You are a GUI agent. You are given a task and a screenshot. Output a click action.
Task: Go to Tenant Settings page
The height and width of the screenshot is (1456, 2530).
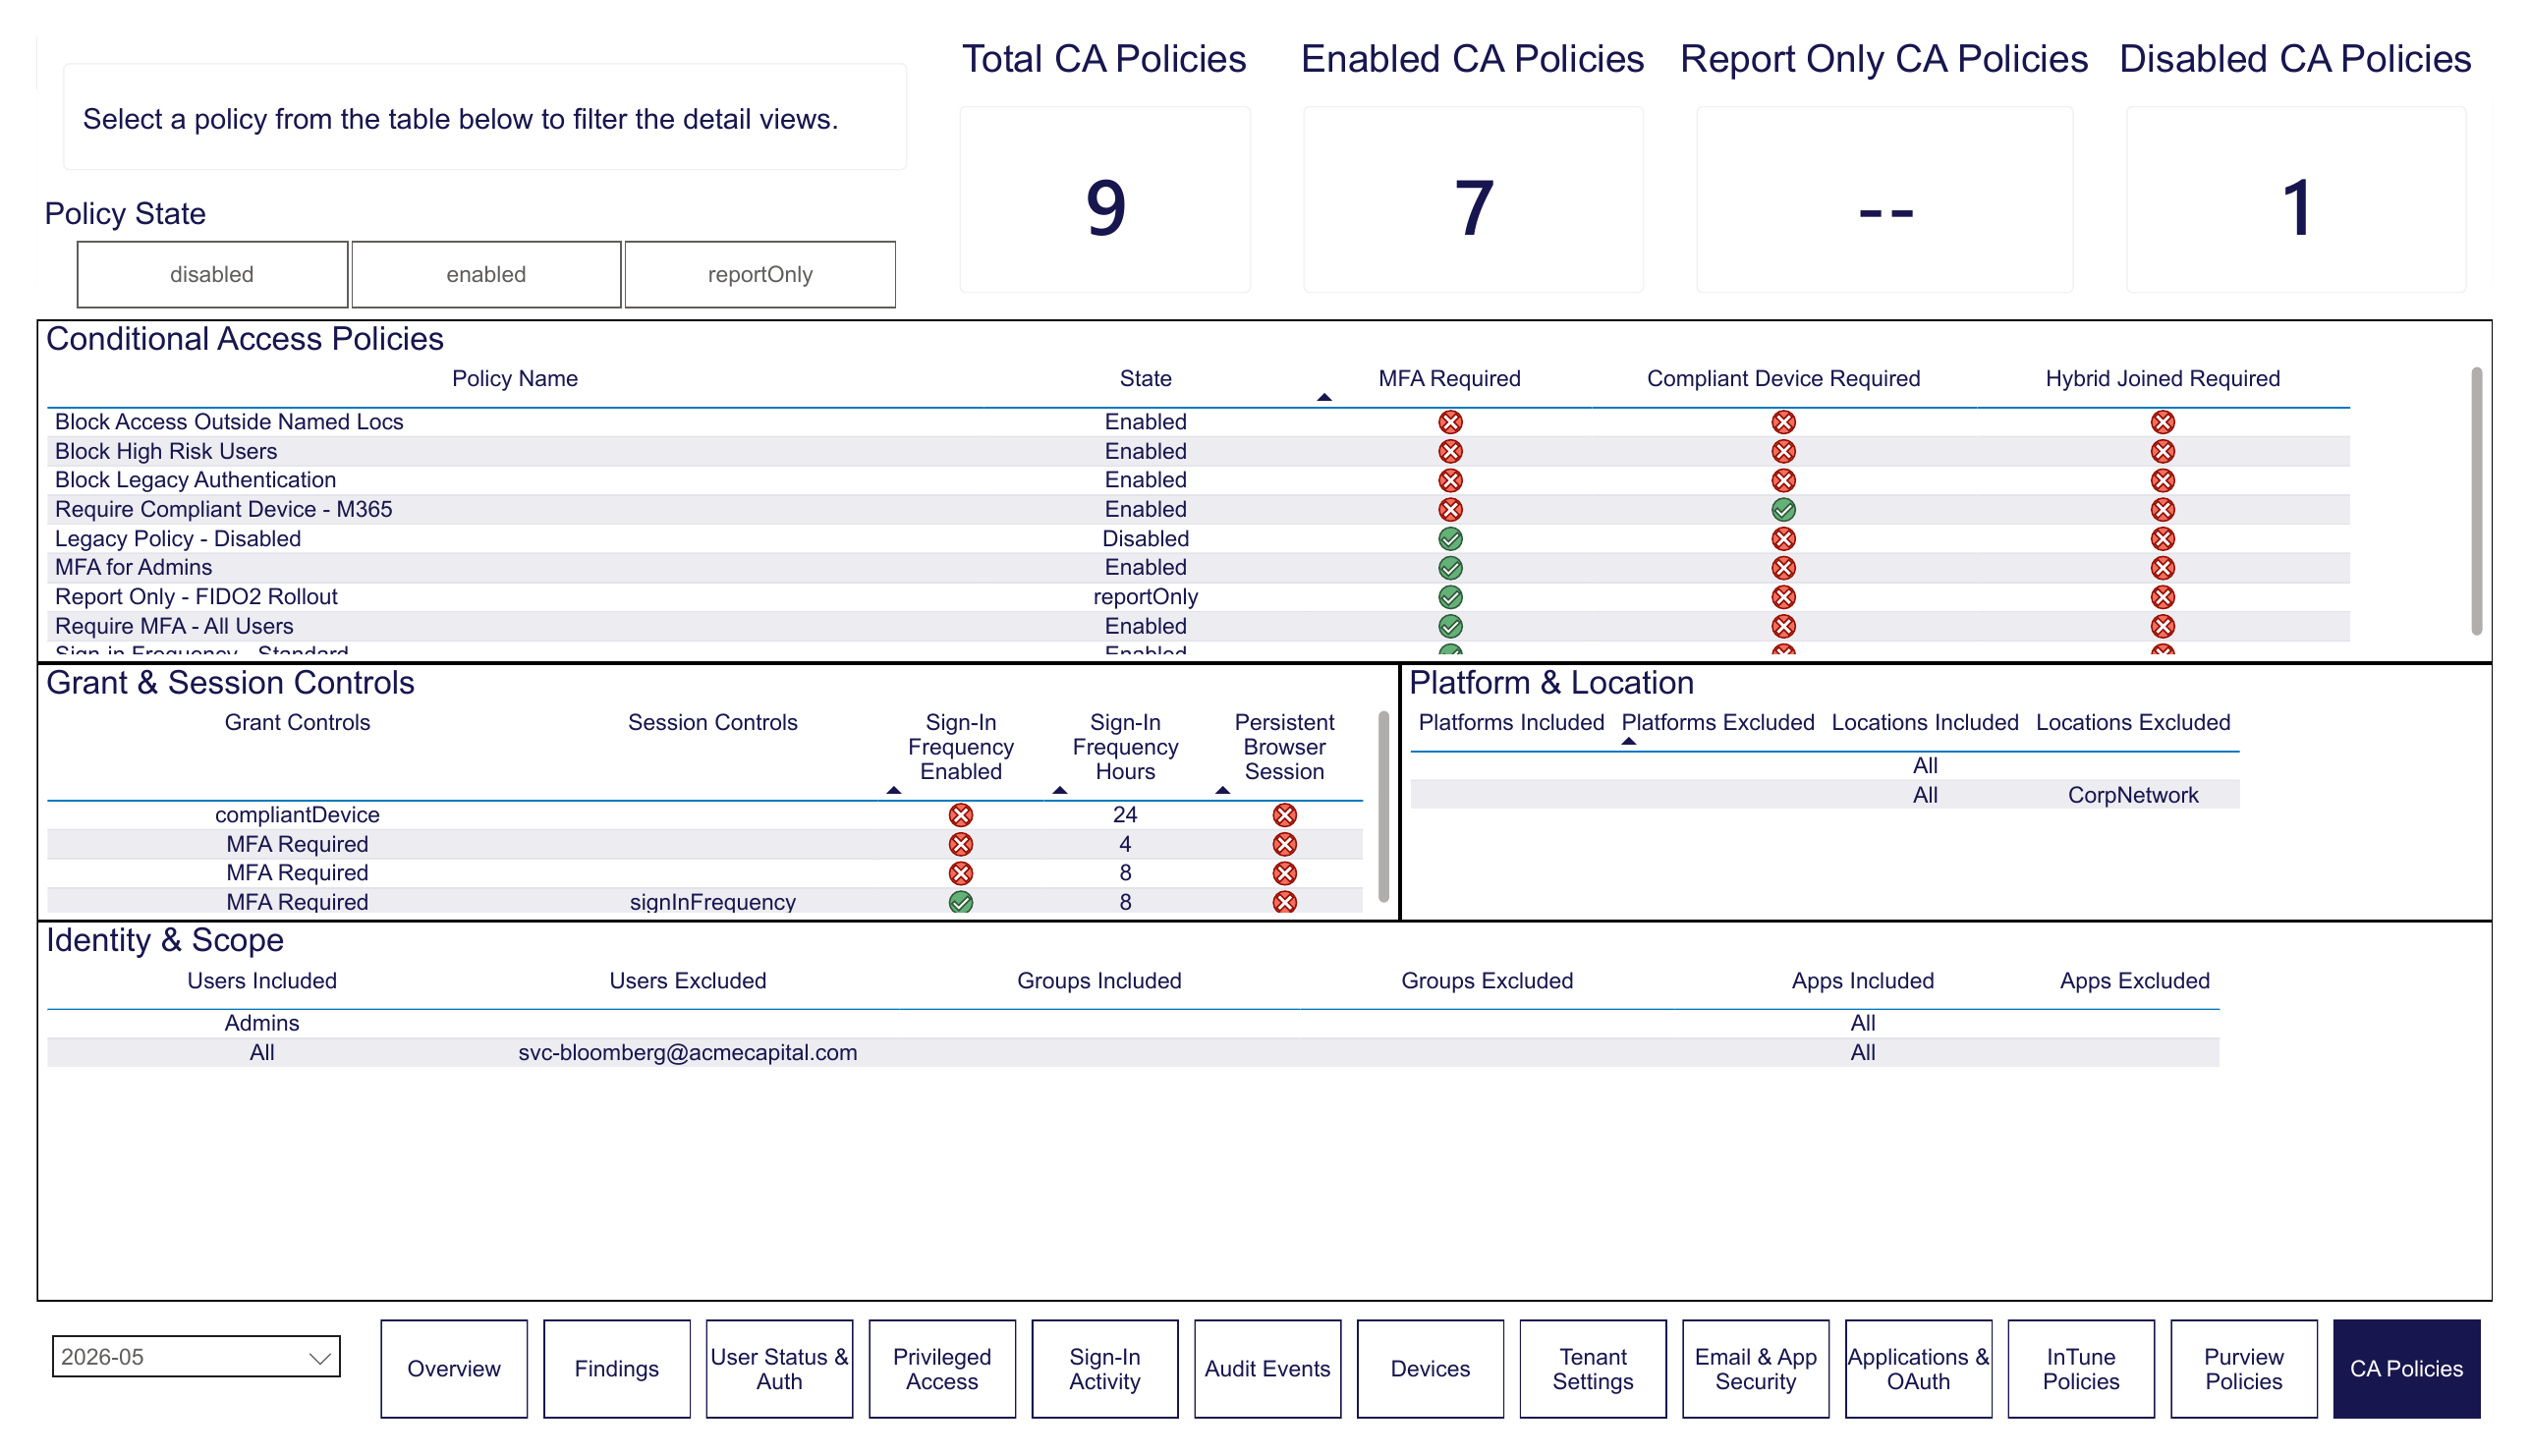coord(1593,1368)
